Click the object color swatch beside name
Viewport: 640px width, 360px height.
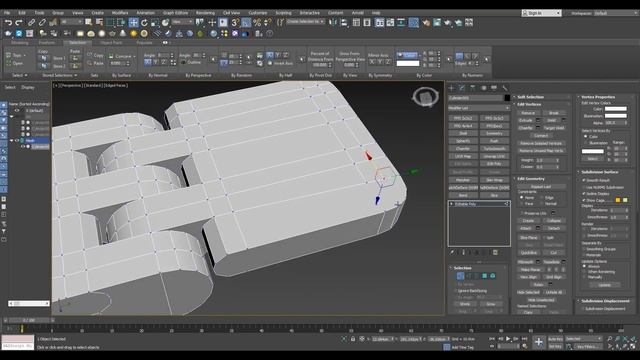pos(507,98)
